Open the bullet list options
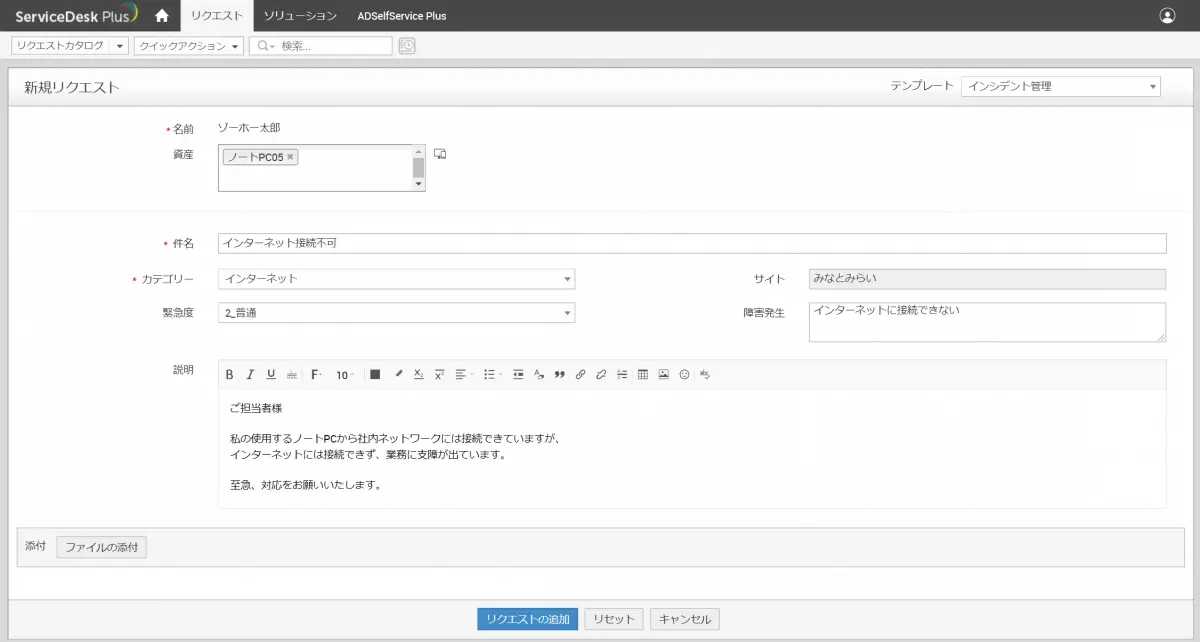Viewport: 1200px width, 642px height. 492,375
